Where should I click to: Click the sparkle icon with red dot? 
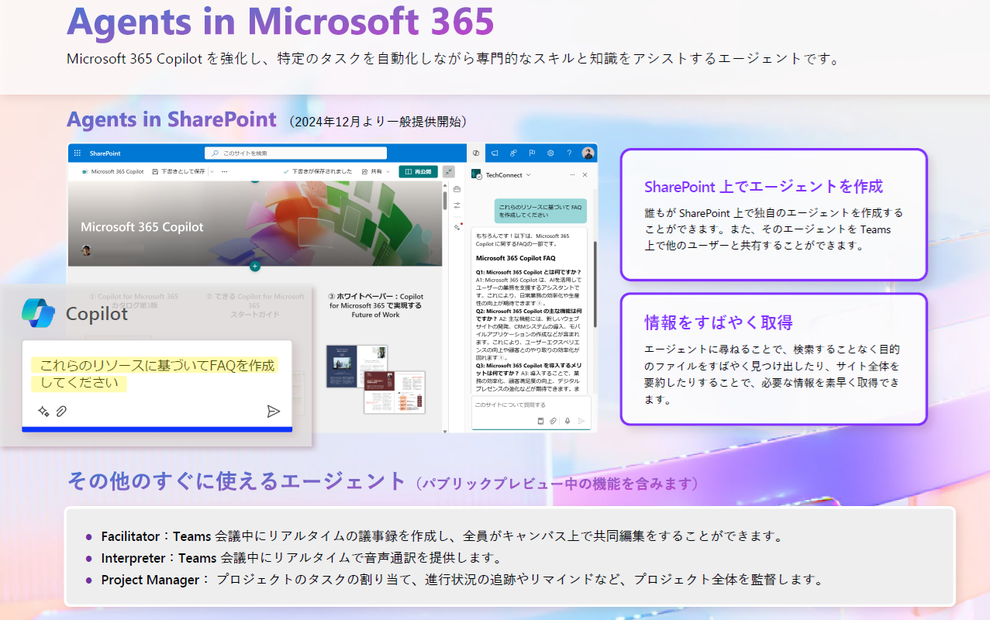(458, 227)
